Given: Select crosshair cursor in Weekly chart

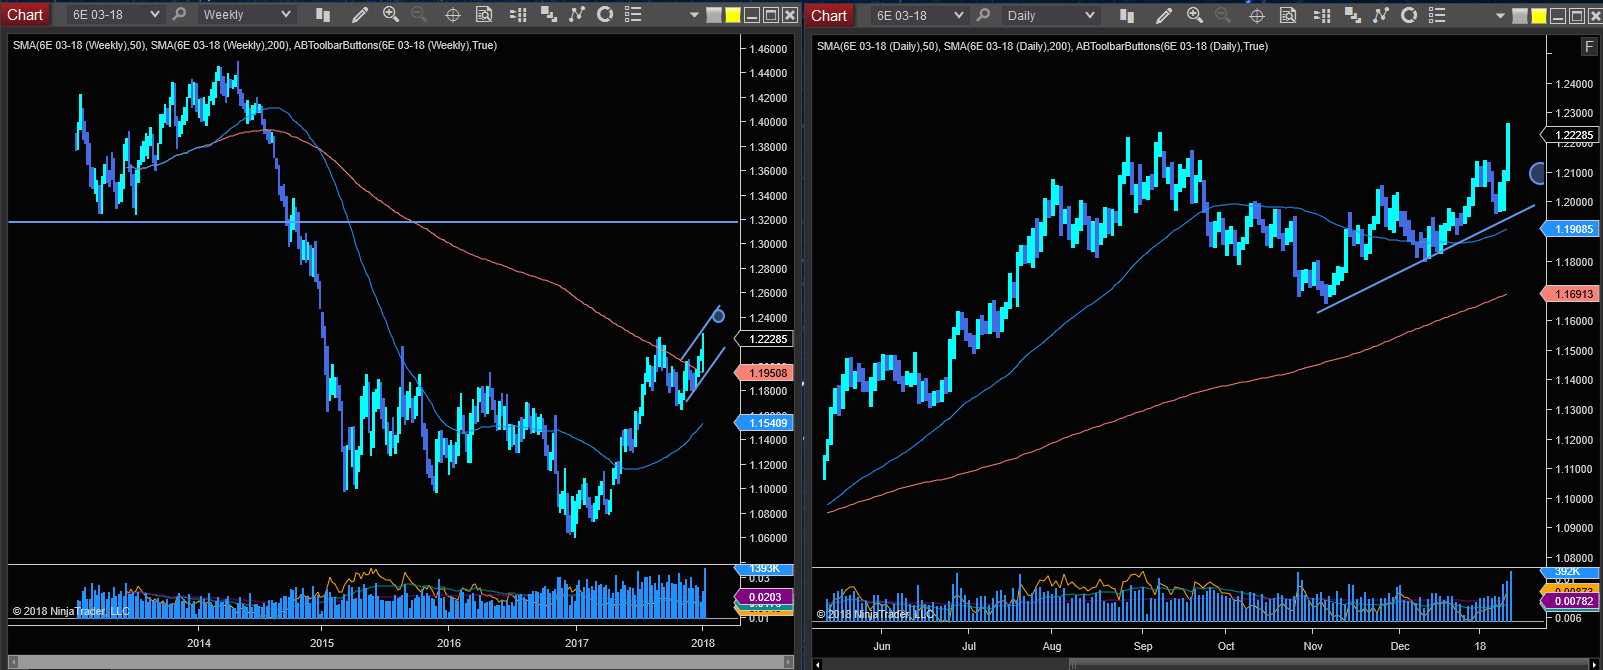Looking at the screenshot, I should pyautogui.click(x=452, y=14).
